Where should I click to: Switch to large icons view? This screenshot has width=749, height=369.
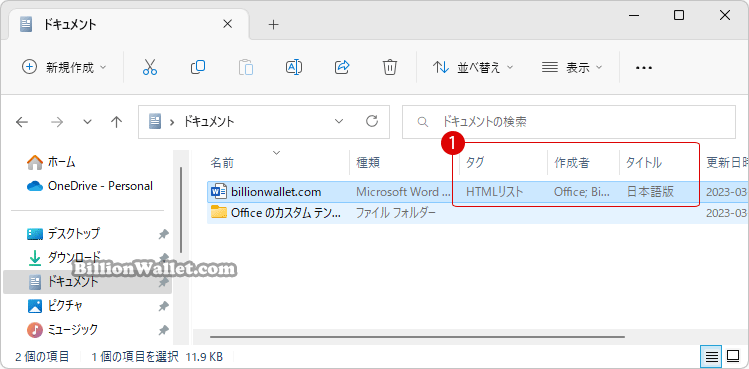click(733, 357)
